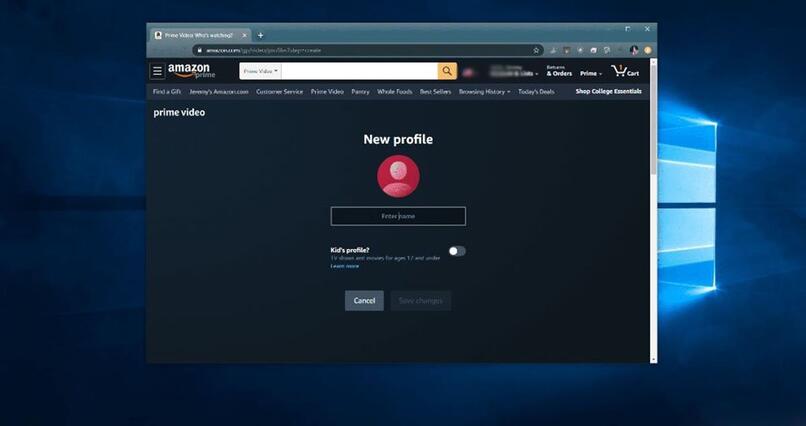Click the Save changes button
Viewport: 806px width, 426px height.
420,301
